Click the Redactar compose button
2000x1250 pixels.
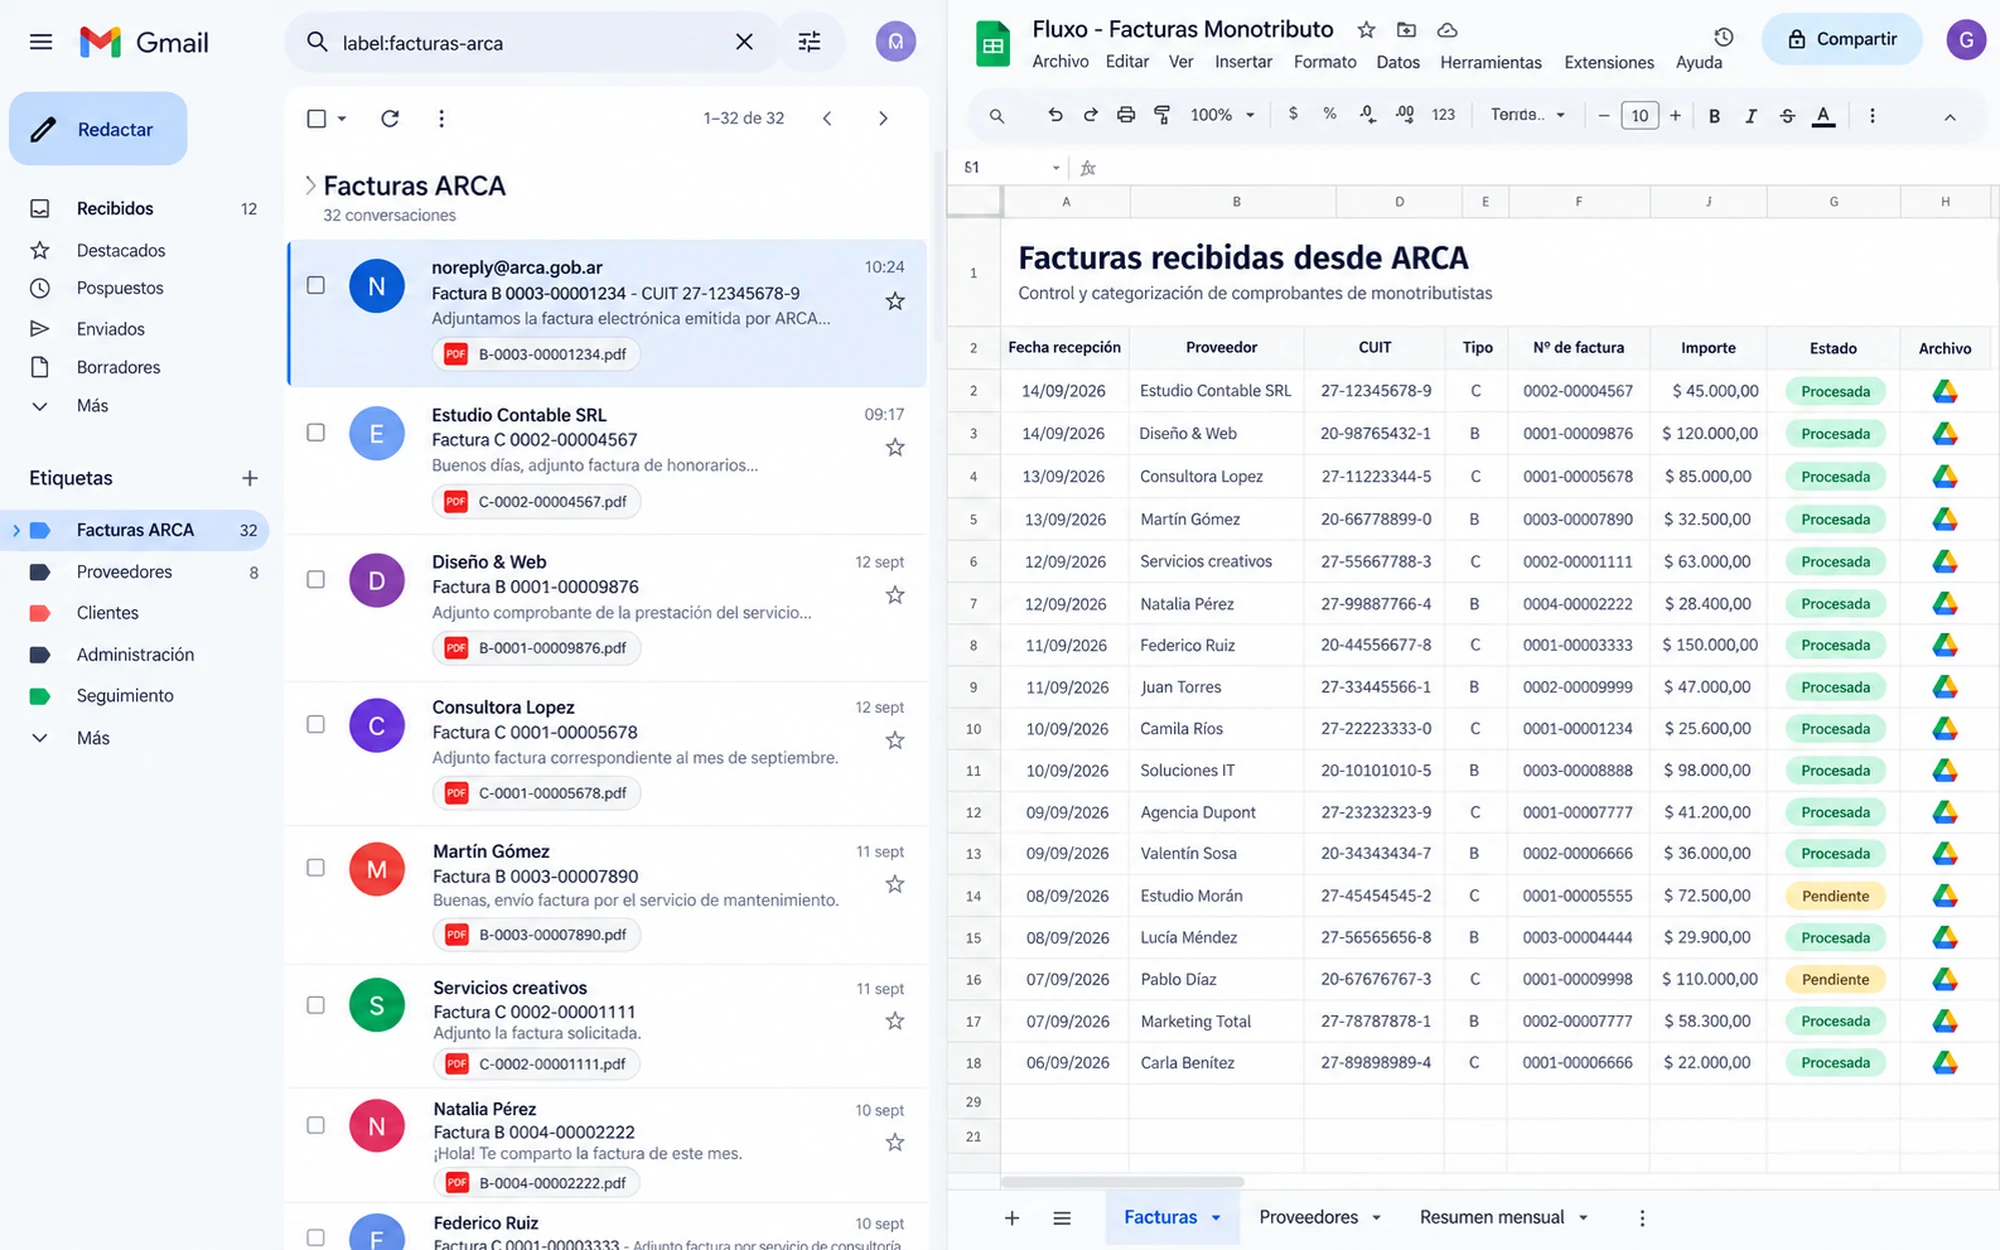coord(98,129)
